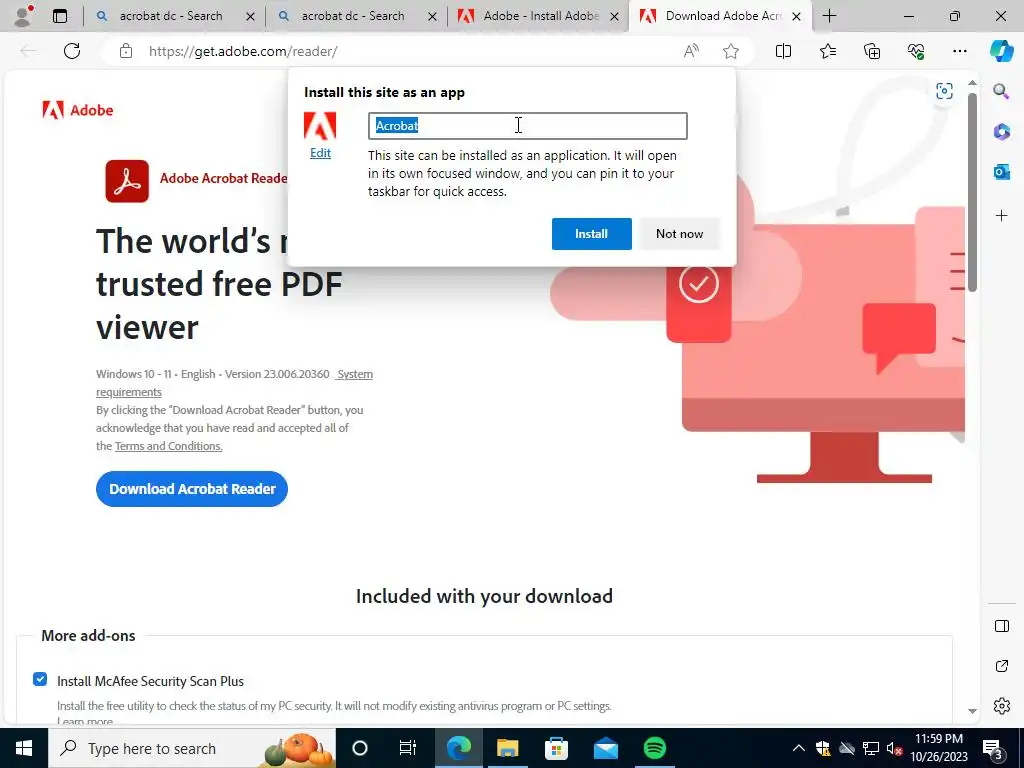
Task: Open Browser essentials heart icon
Action: [x=916, y=51]
